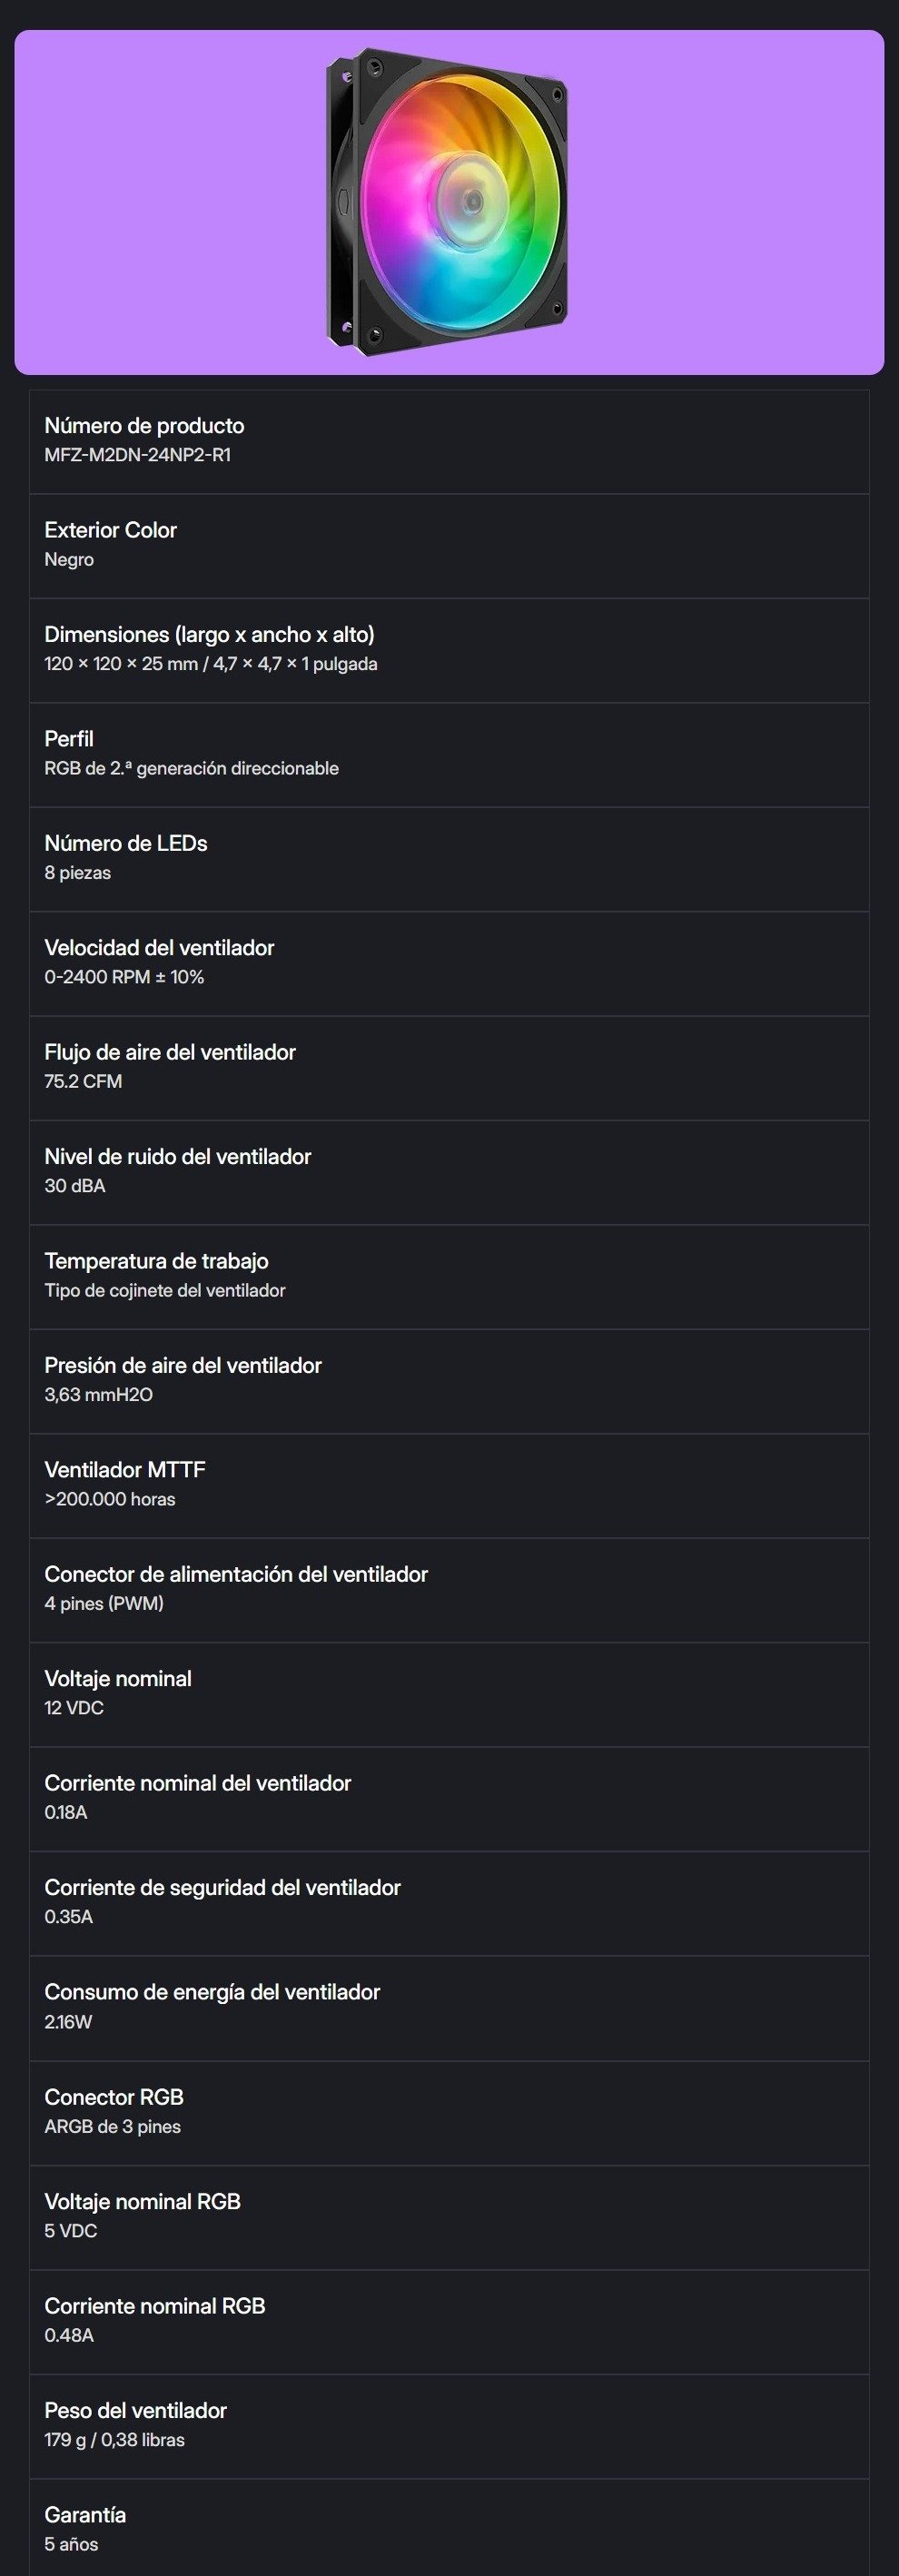This screenshot has height=2576, width=899.
Task: Click the Conector RGB heading
Action: tap(114, 2097)
